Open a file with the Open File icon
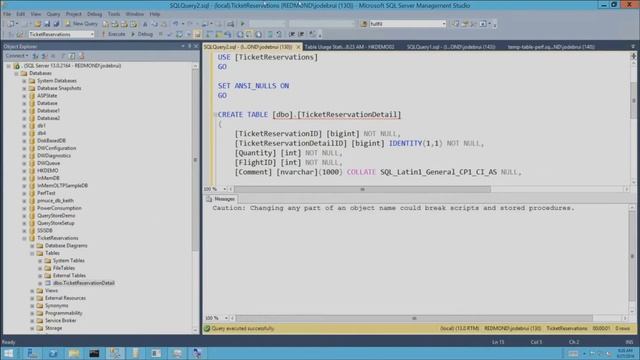 (38, 24)
